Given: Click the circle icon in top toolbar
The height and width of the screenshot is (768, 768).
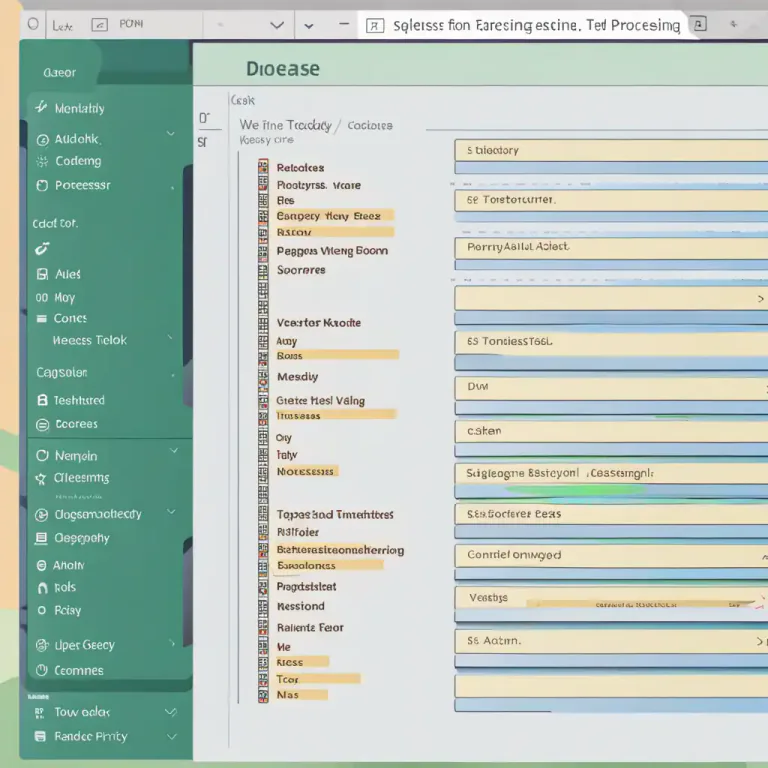Looking at the screenshot, I should pos(33,24).
